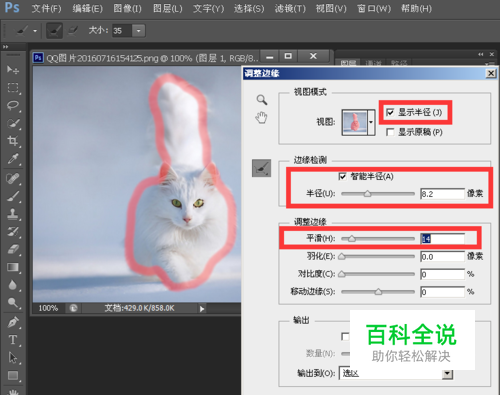Click the Smooth slider handle
500x395 pixels.
pos(352,239)
